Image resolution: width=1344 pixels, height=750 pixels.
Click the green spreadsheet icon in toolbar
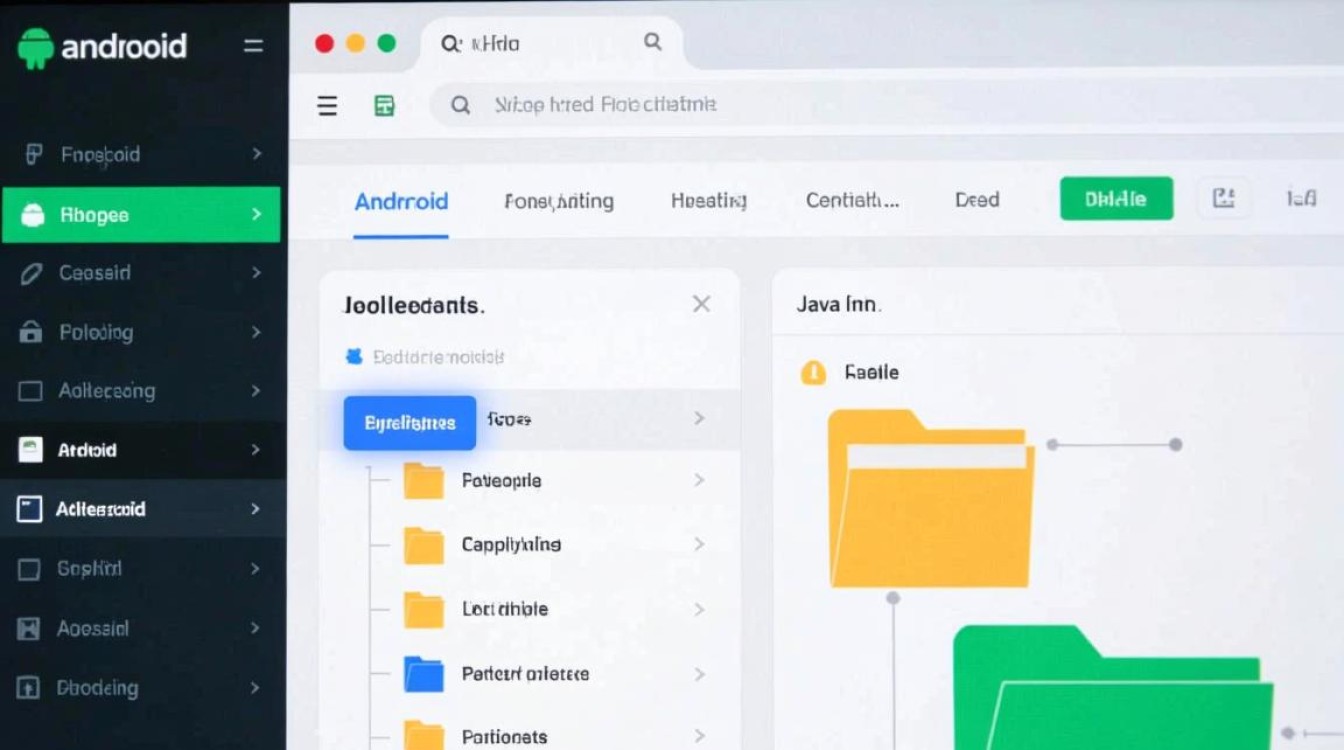pos(384,106)
